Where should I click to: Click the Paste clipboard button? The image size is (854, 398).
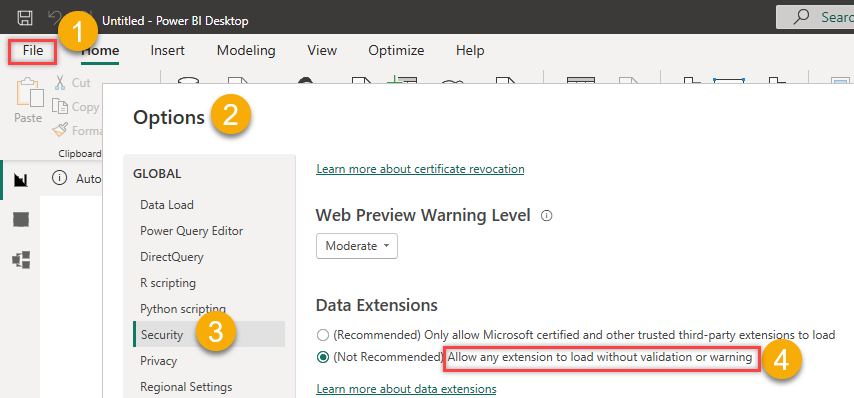[28, 101]
